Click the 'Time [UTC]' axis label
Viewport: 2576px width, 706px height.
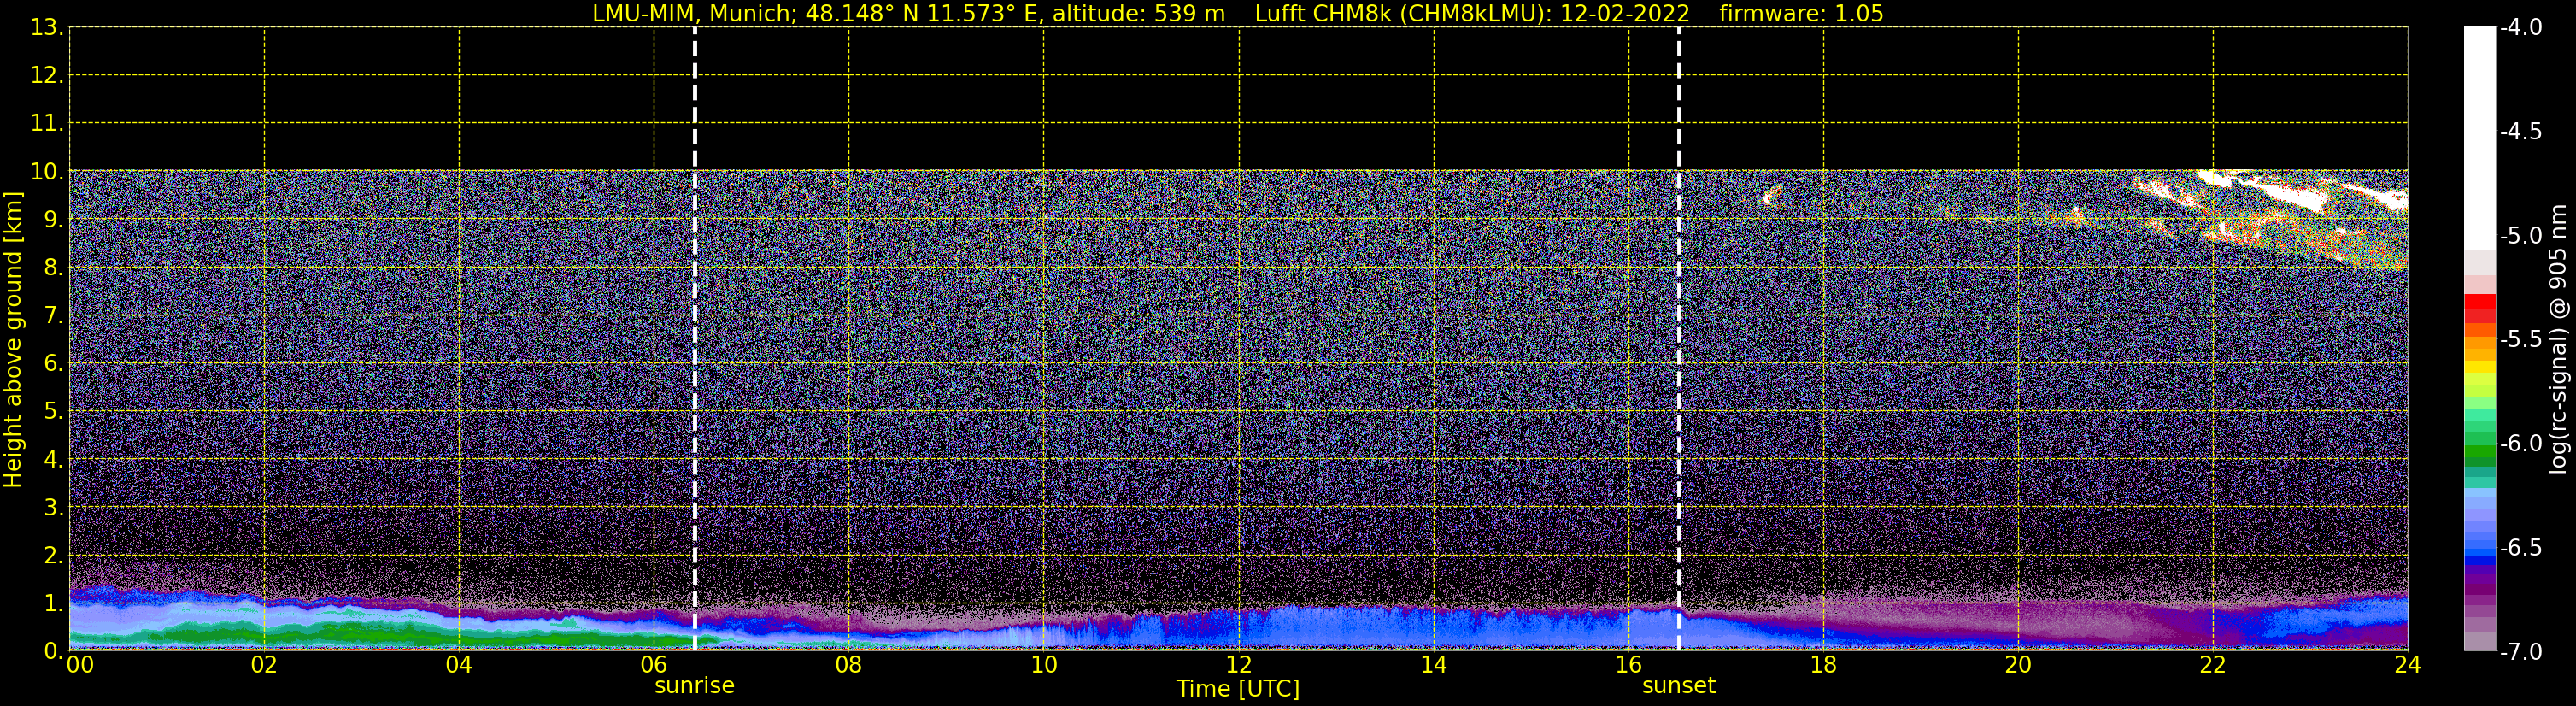pyautogui.click(x=1238, y=688)
